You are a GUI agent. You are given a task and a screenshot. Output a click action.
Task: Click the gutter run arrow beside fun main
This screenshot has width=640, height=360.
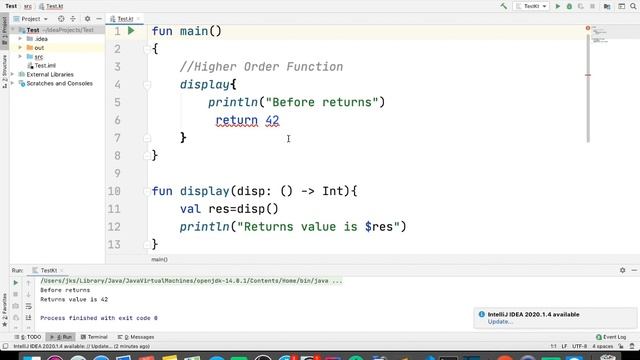click(x=131, y=31)
